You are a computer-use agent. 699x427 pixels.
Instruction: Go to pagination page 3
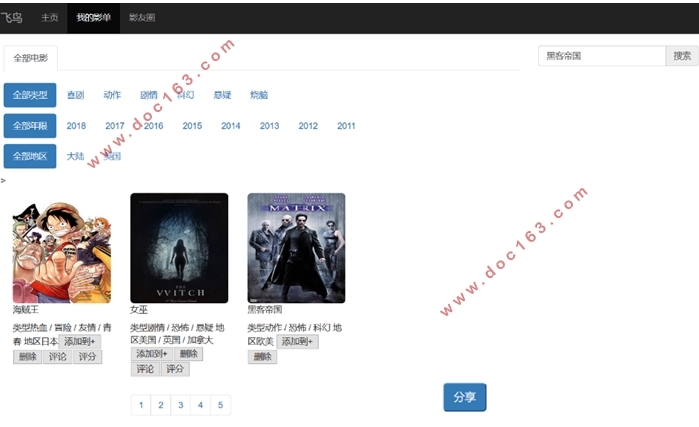click(x=181, y=405)
